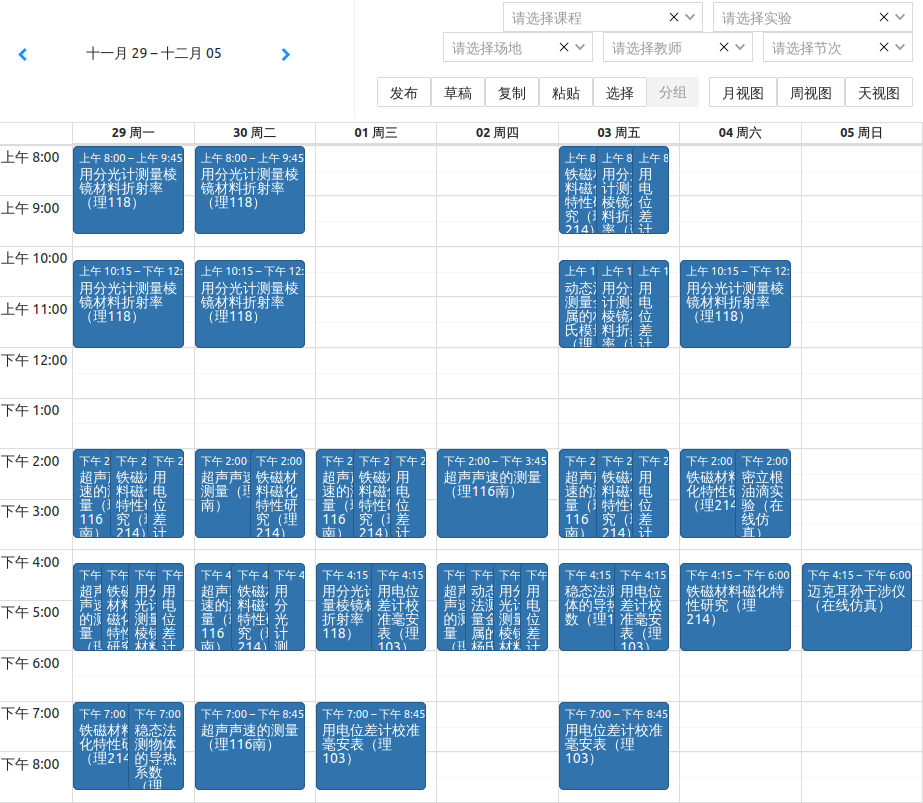The height and width of the screenshot is (803, 923).
Task: Click the Copy button
Action: [512, 93]
